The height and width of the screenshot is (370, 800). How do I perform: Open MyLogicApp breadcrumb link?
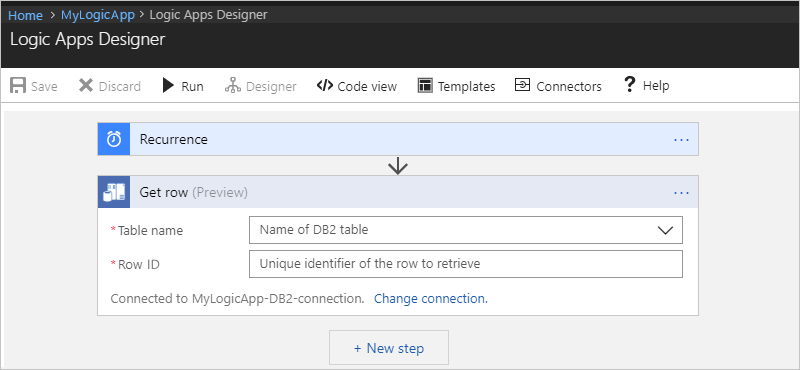tap(98, 15)
